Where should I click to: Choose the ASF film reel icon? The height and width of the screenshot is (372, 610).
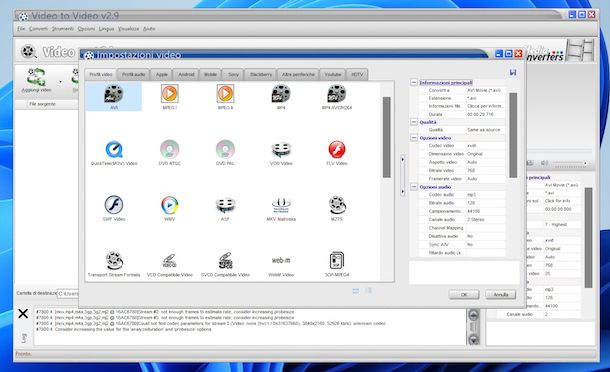225,205
